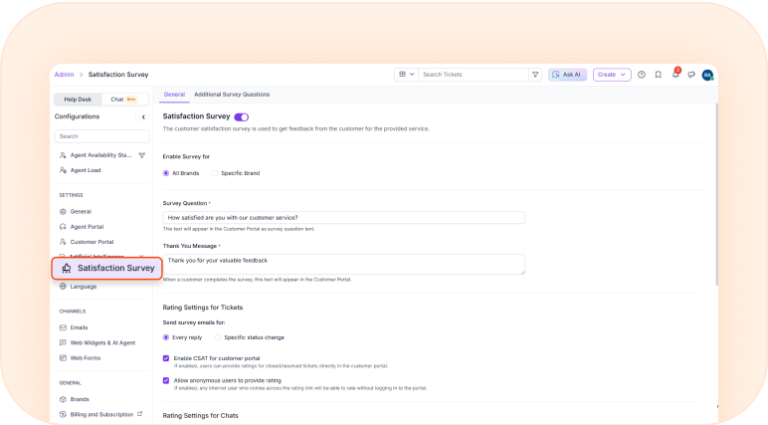Toggle the Satisfaction Survey switch
Image resolution: width=768 pixels, height=425 pixels.
241,117
